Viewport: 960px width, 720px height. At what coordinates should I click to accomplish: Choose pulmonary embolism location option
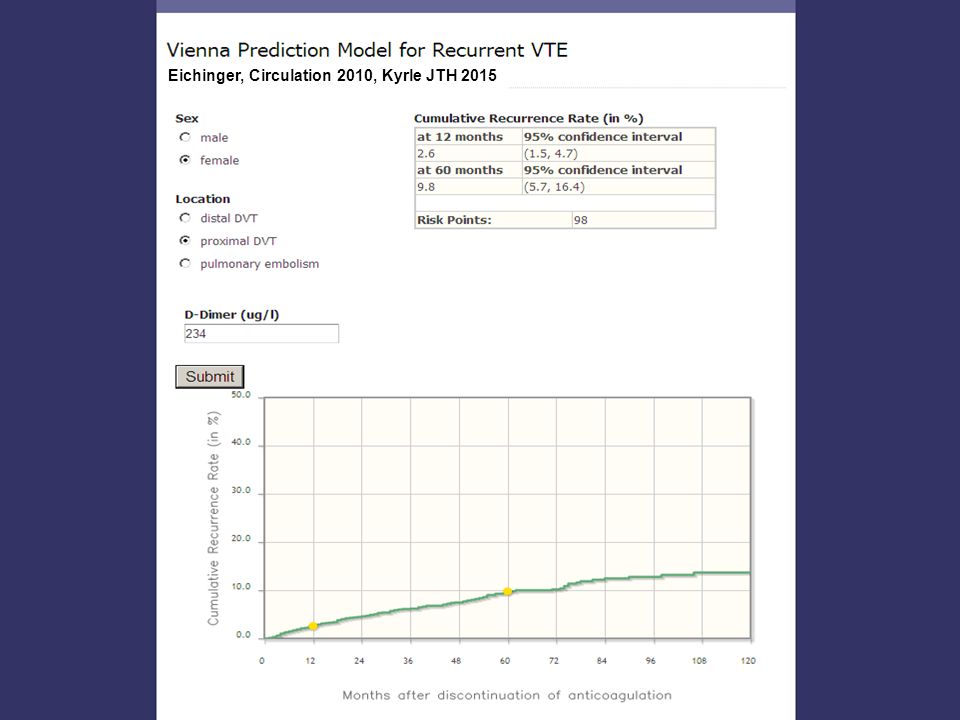point(185,263)
